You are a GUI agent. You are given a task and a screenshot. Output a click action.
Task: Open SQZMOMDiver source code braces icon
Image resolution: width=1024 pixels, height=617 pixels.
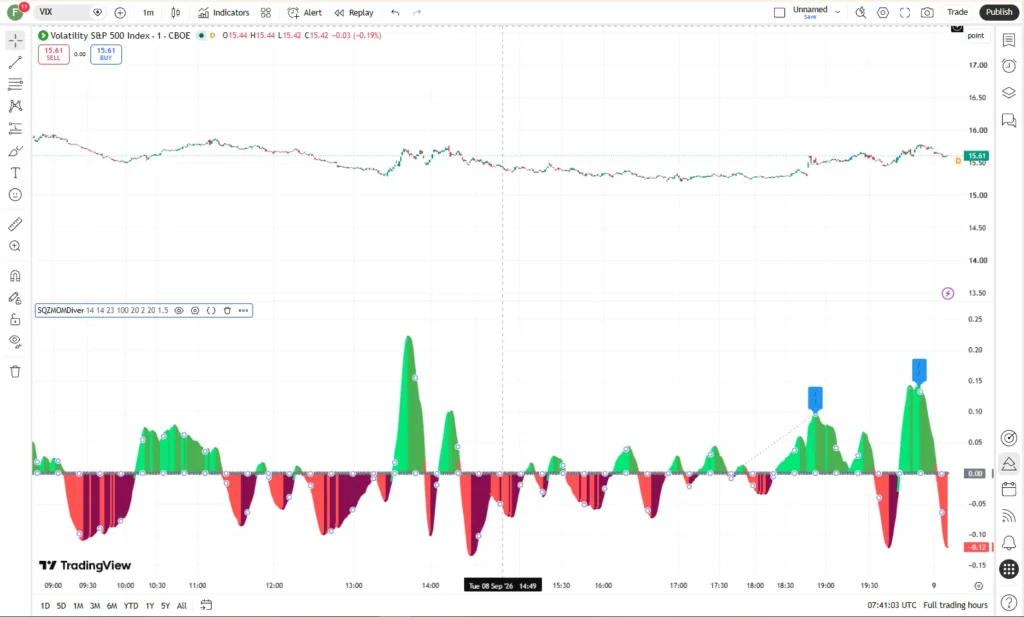tap(211, 311)
